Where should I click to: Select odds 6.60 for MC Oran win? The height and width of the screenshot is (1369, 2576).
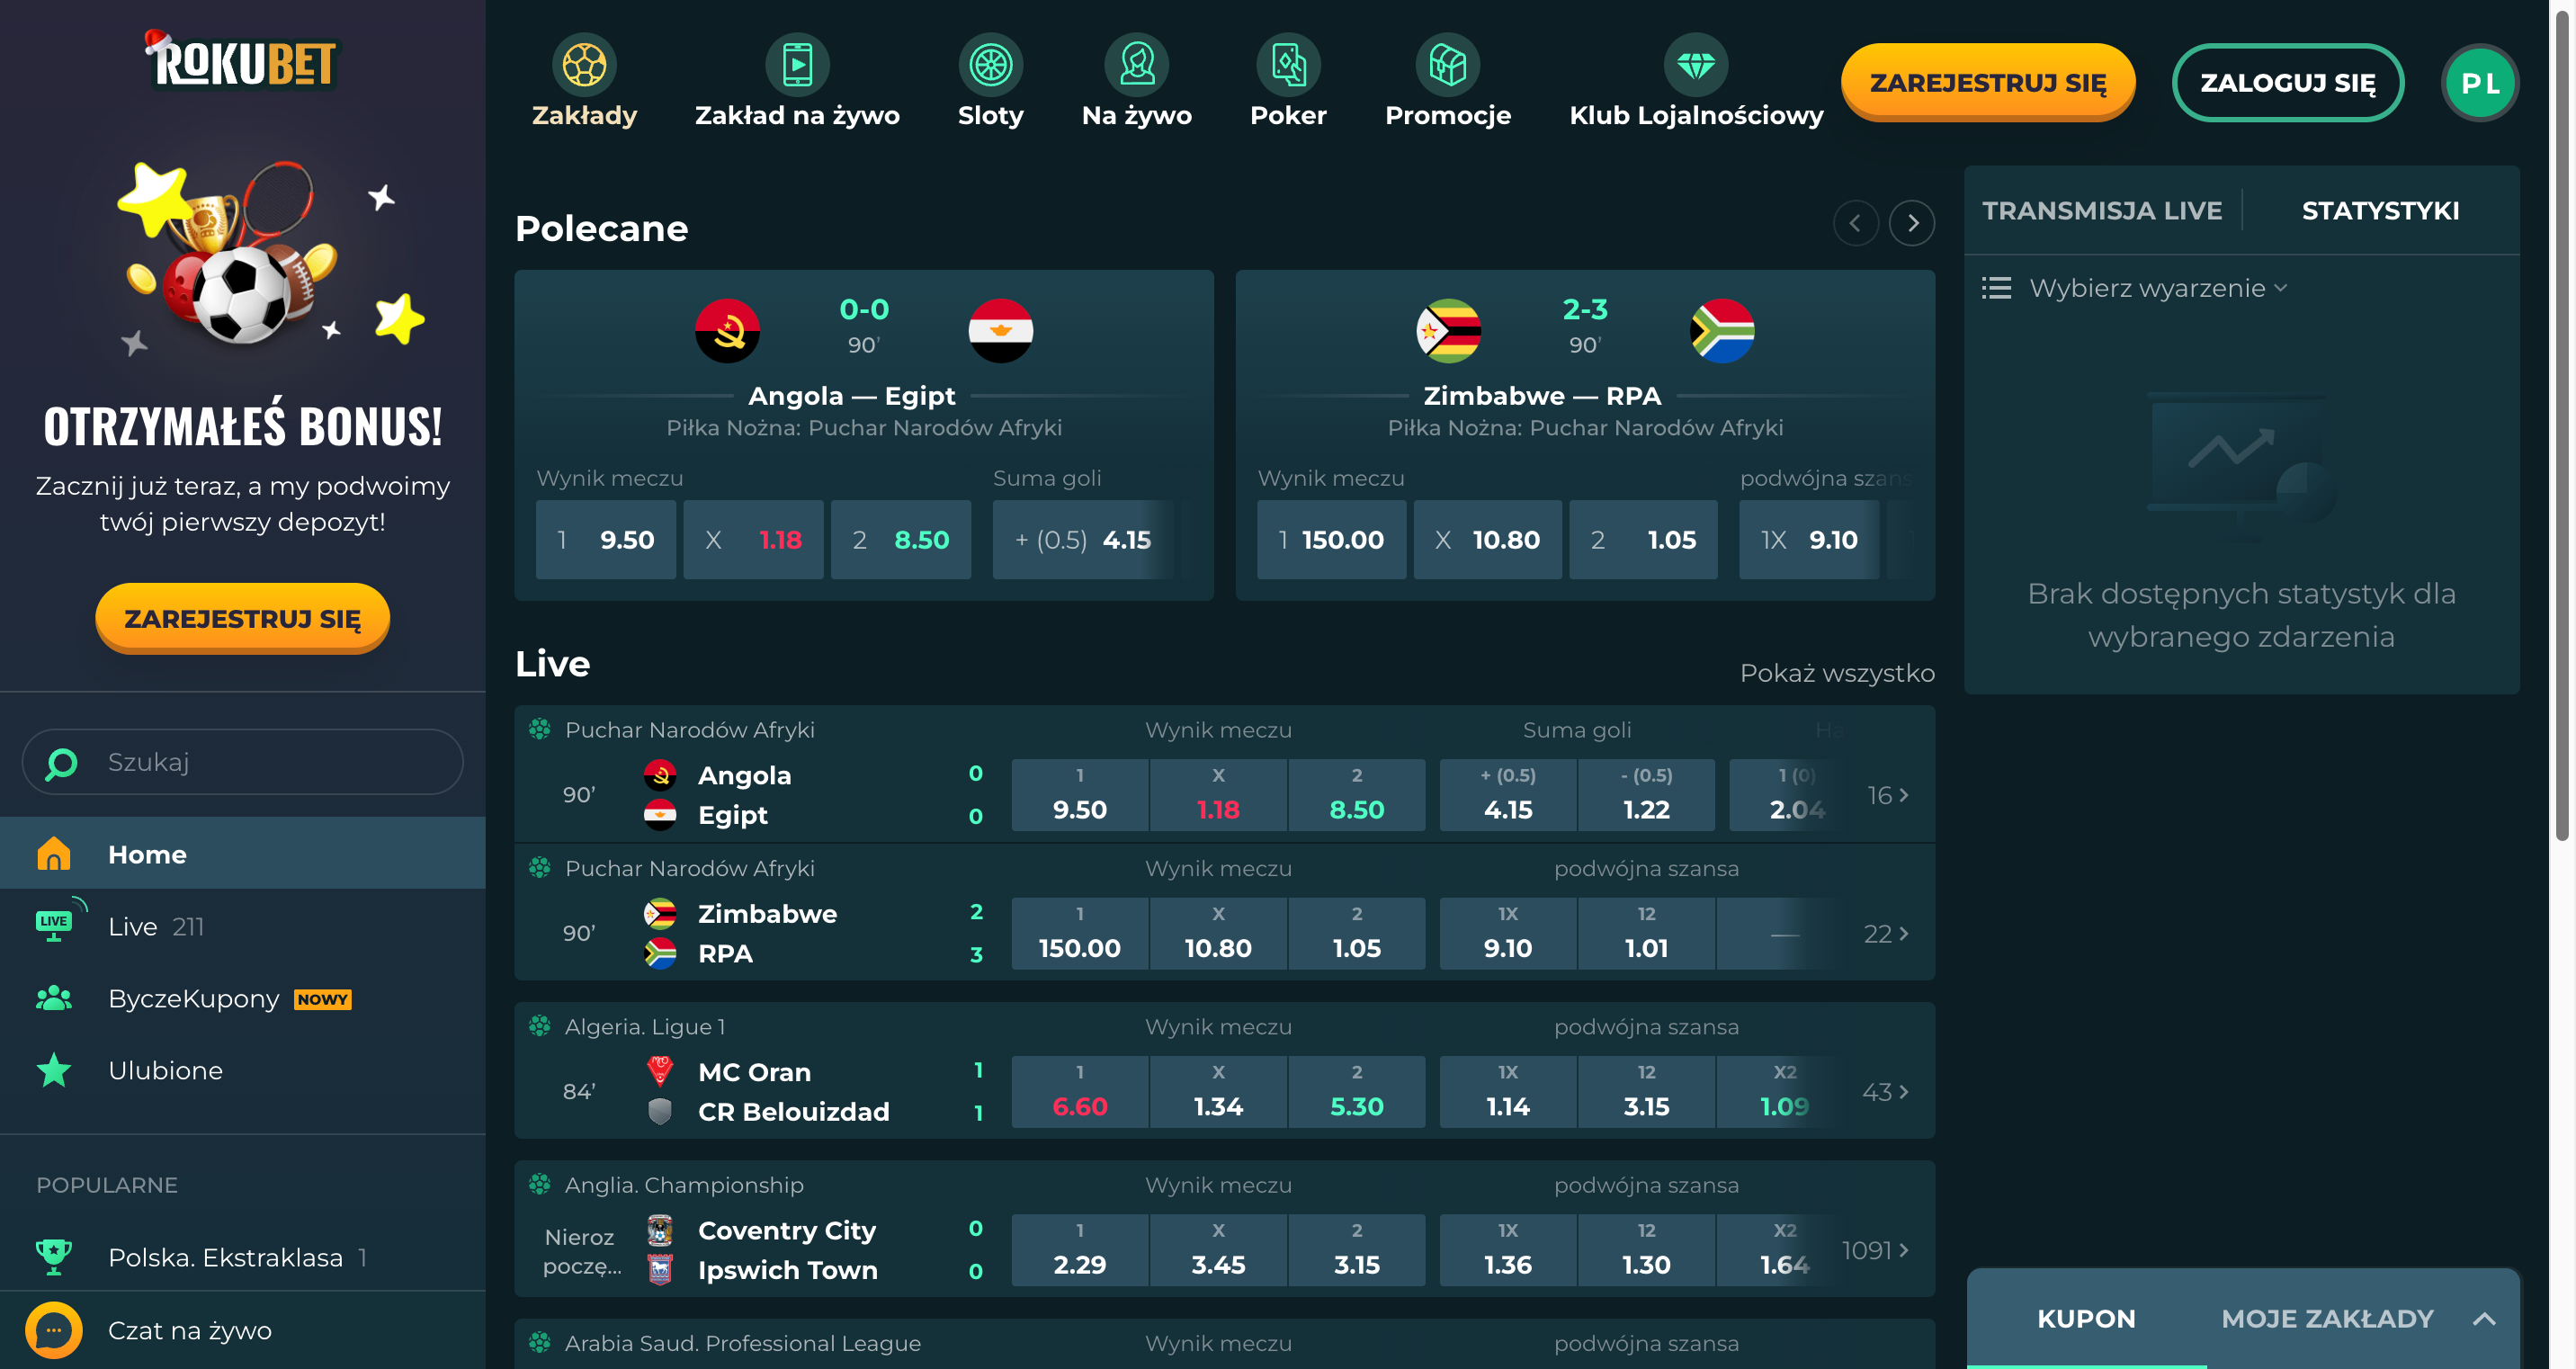(x=1080, y=1092)
